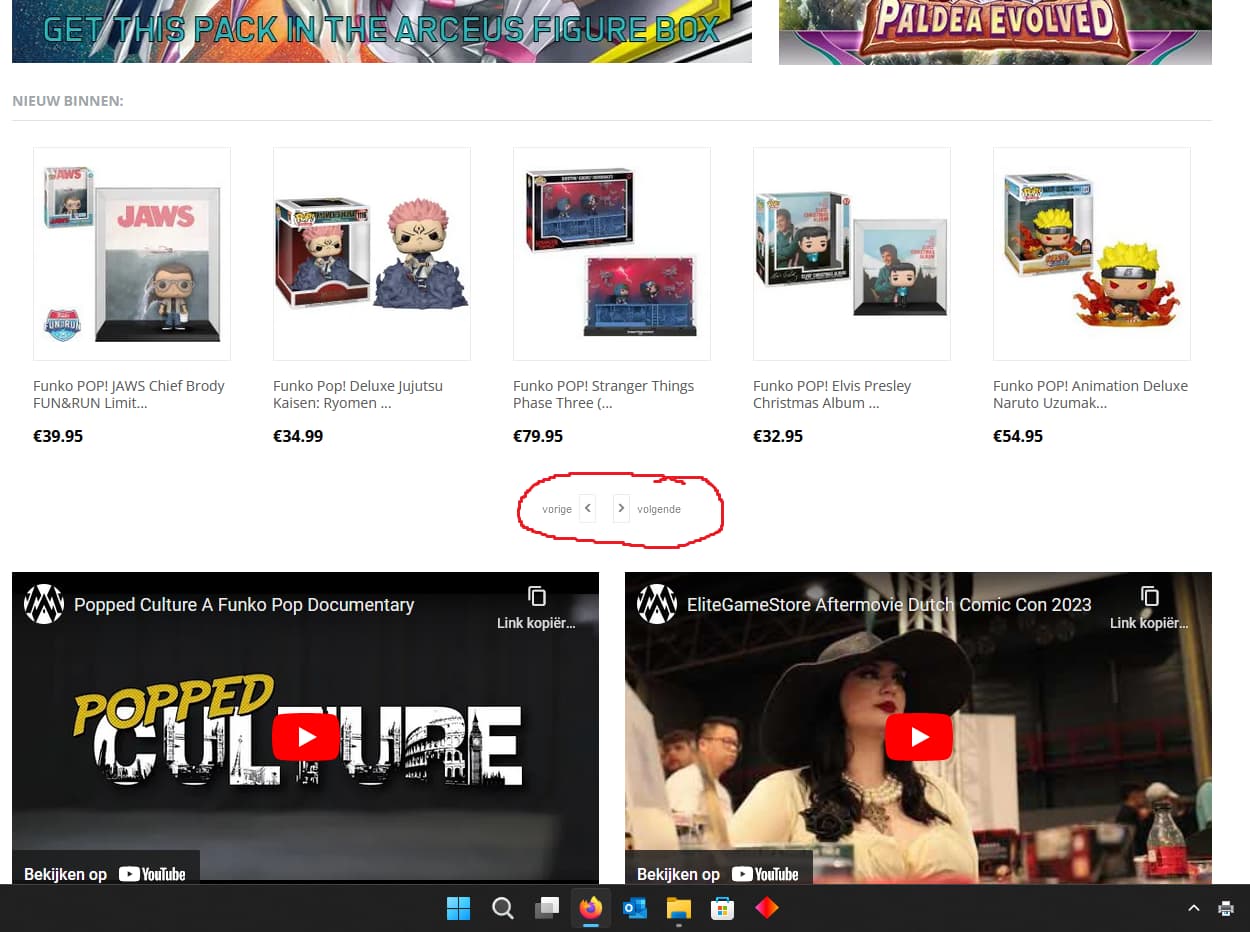Screen dimensions: 1250x932
Task: Copy link of the Popped Culture video
Action: tap(537, 608)
